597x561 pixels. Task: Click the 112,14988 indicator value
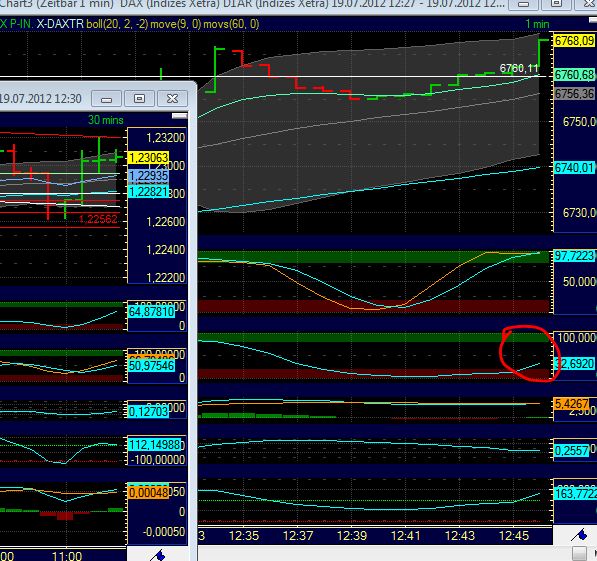point(155,444)
